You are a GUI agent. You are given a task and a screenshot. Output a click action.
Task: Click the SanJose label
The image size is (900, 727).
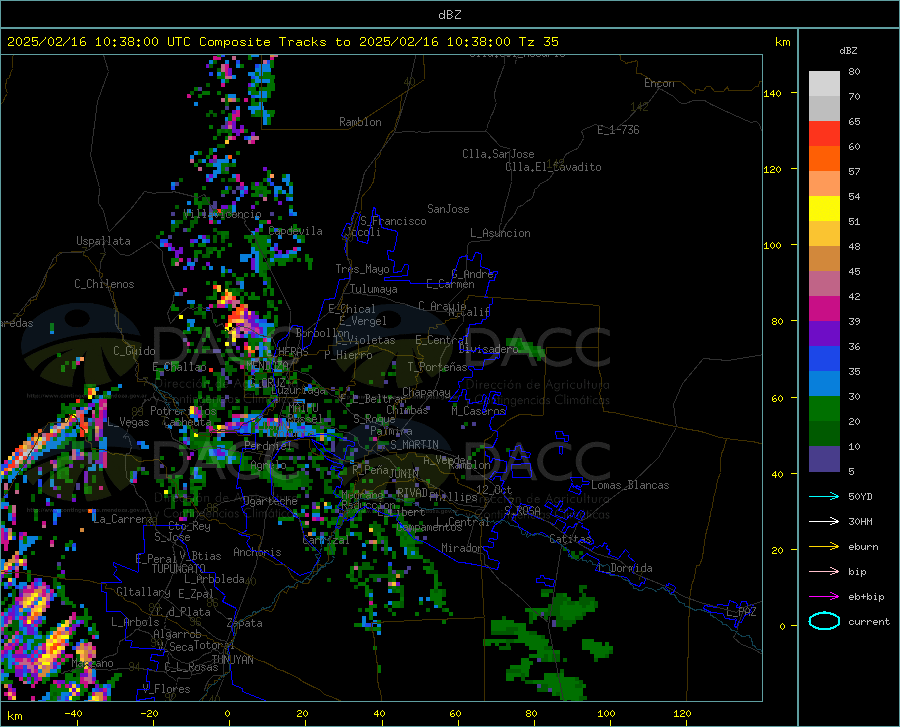448,209
